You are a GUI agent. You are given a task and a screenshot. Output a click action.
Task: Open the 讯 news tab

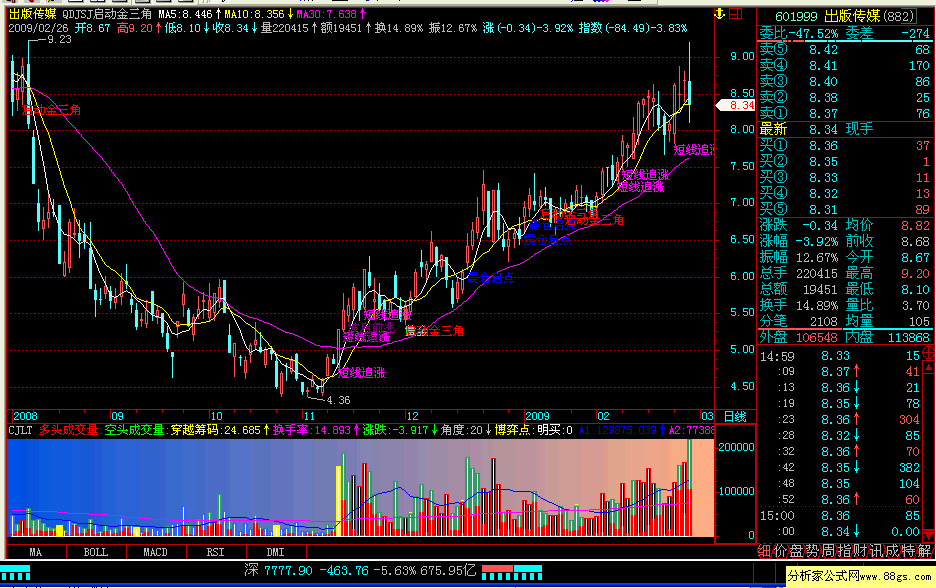(x=877, y=551)
